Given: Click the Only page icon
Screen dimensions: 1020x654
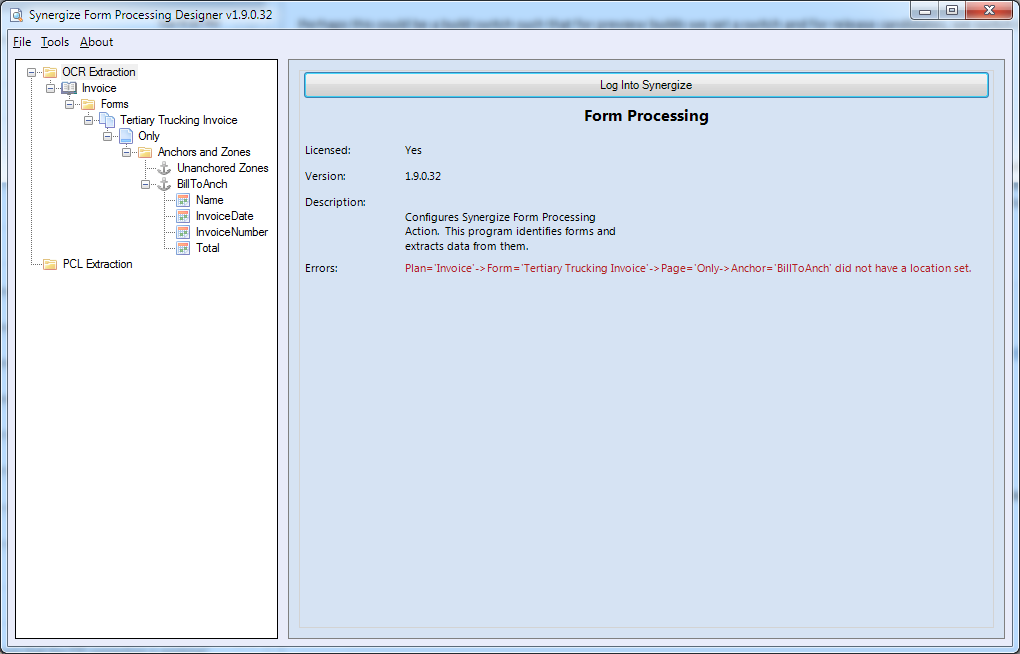Looking at the screenshot, I should coord(126,136).
